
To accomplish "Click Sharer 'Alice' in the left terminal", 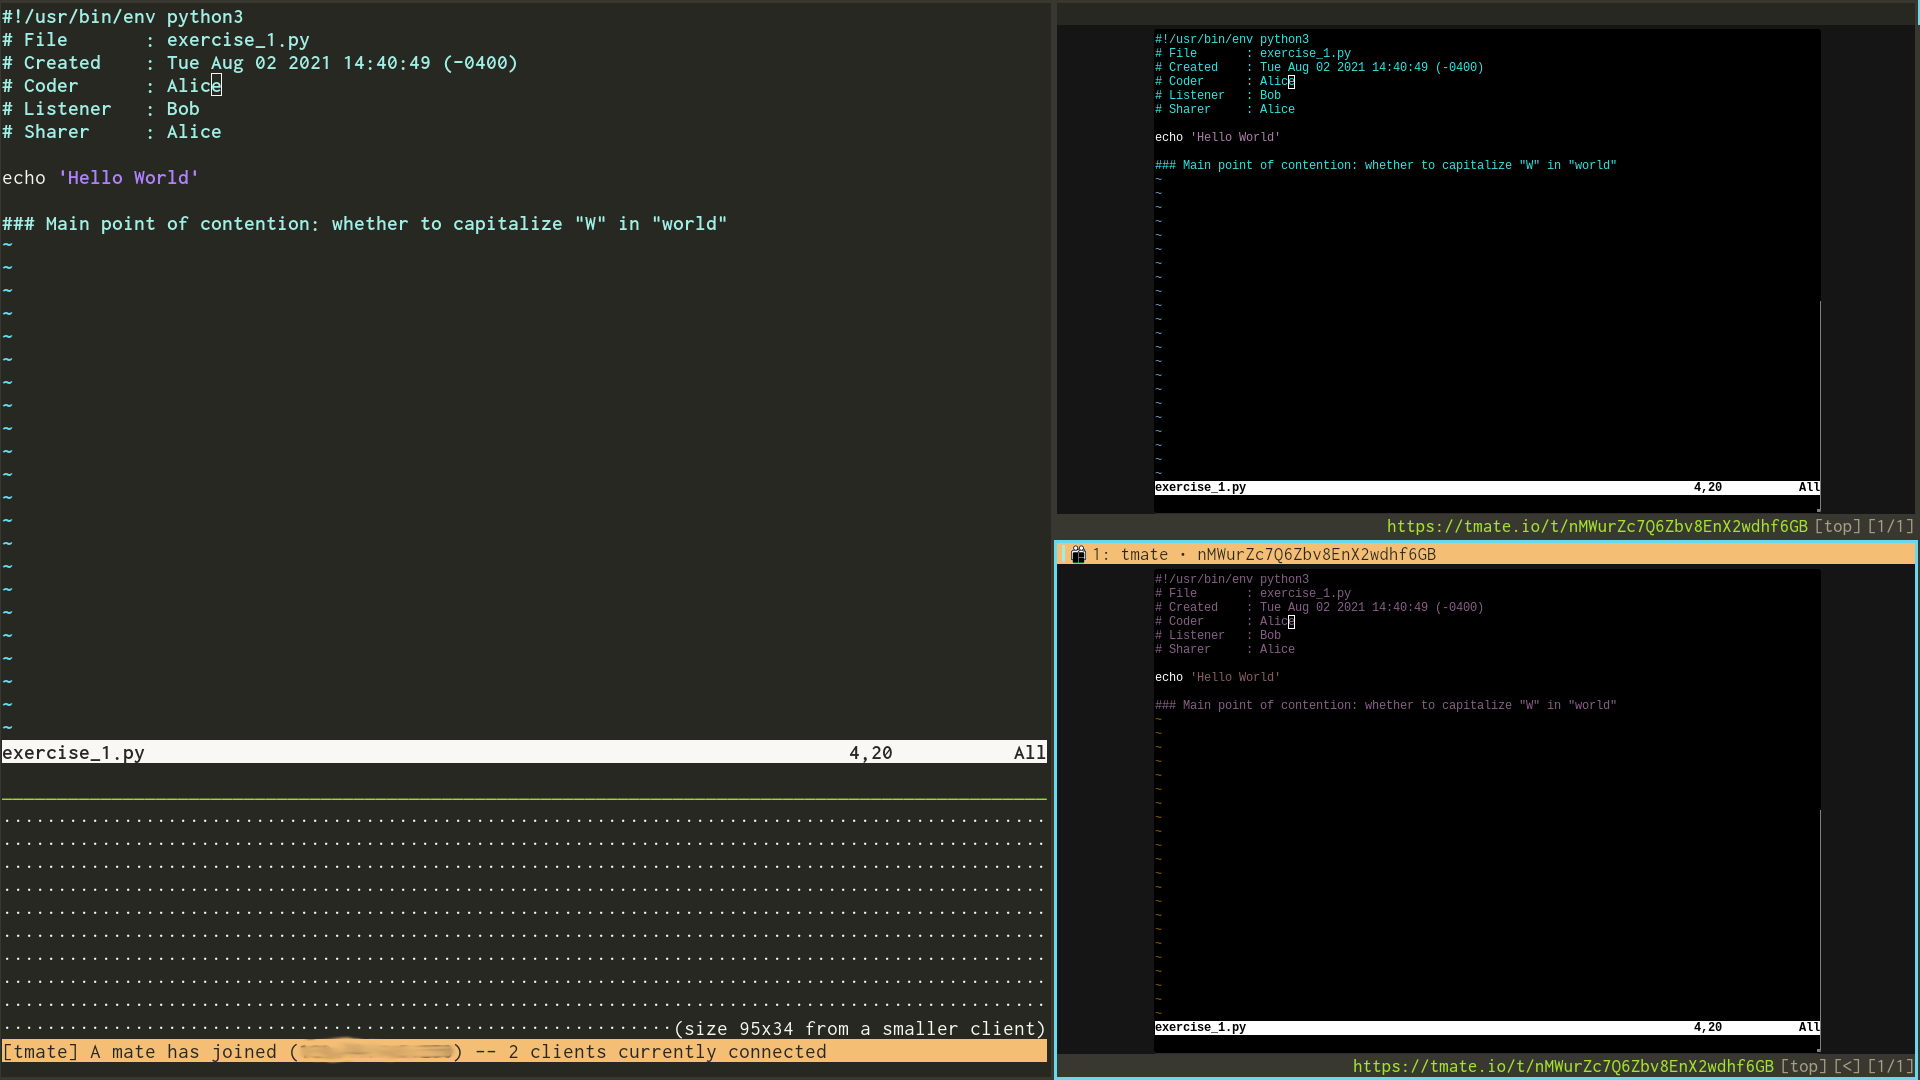I will 194,132.
